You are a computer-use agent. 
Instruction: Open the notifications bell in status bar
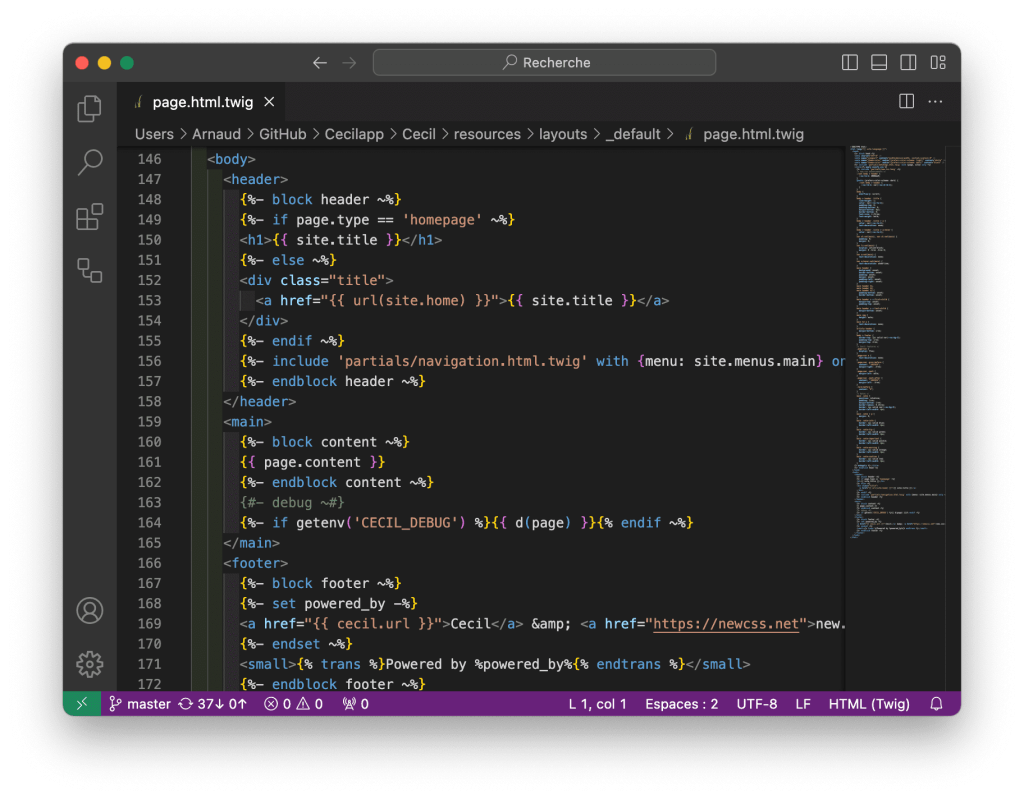tap(936, 704)
